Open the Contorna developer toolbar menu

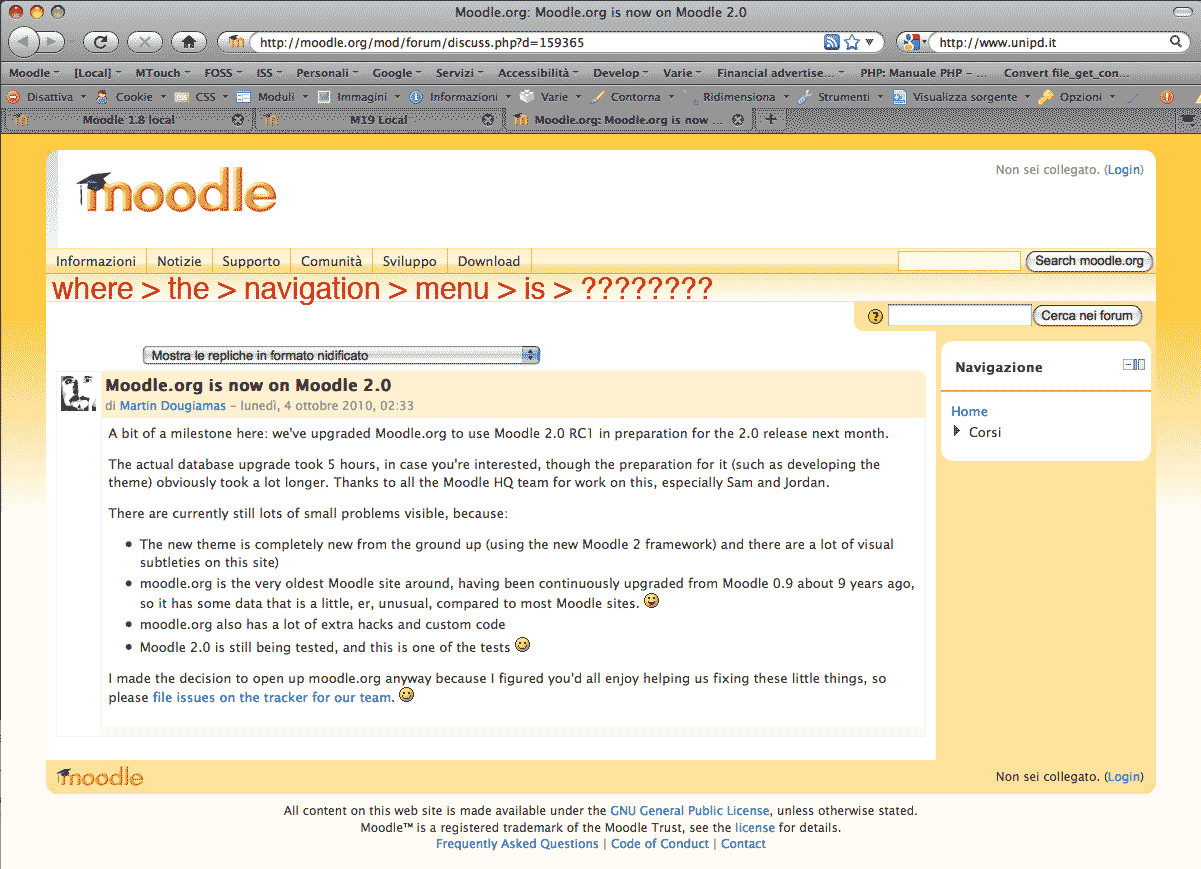tap(632, 97)
